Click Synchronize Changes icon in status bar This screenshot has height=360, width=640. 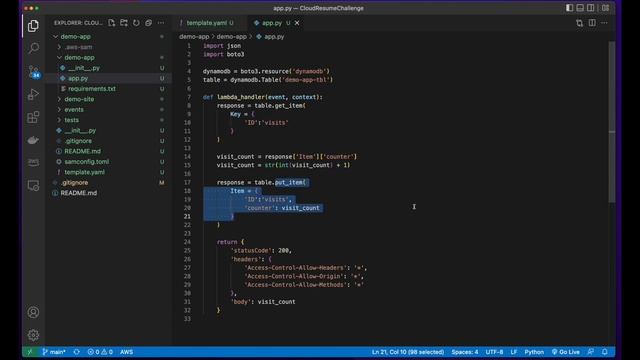tap(76, 352)
